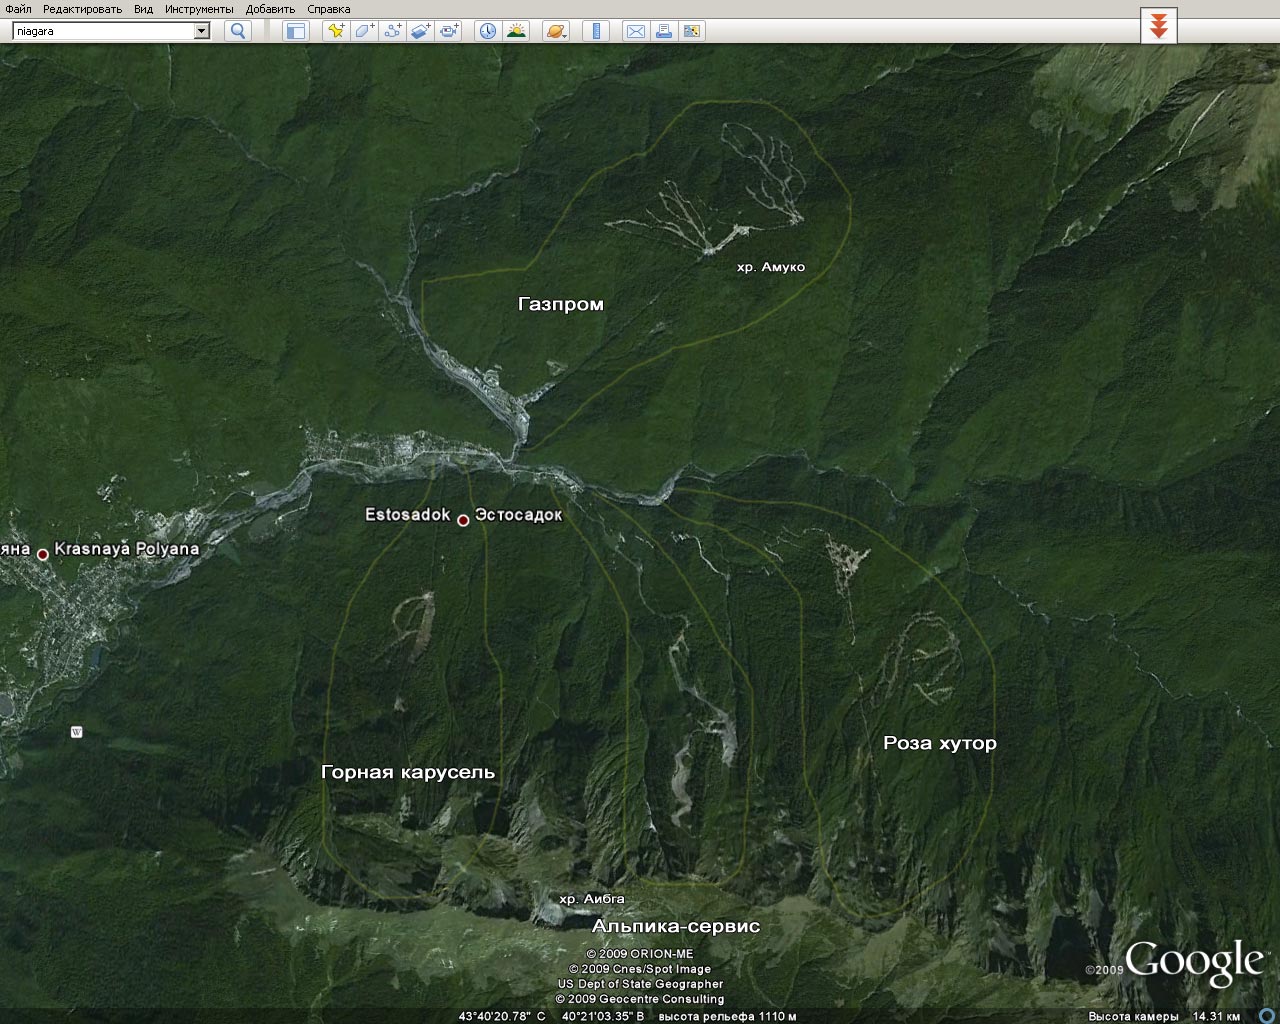Click the Газпром map label
This screenshot has height=1024, width=1280.
561,304
